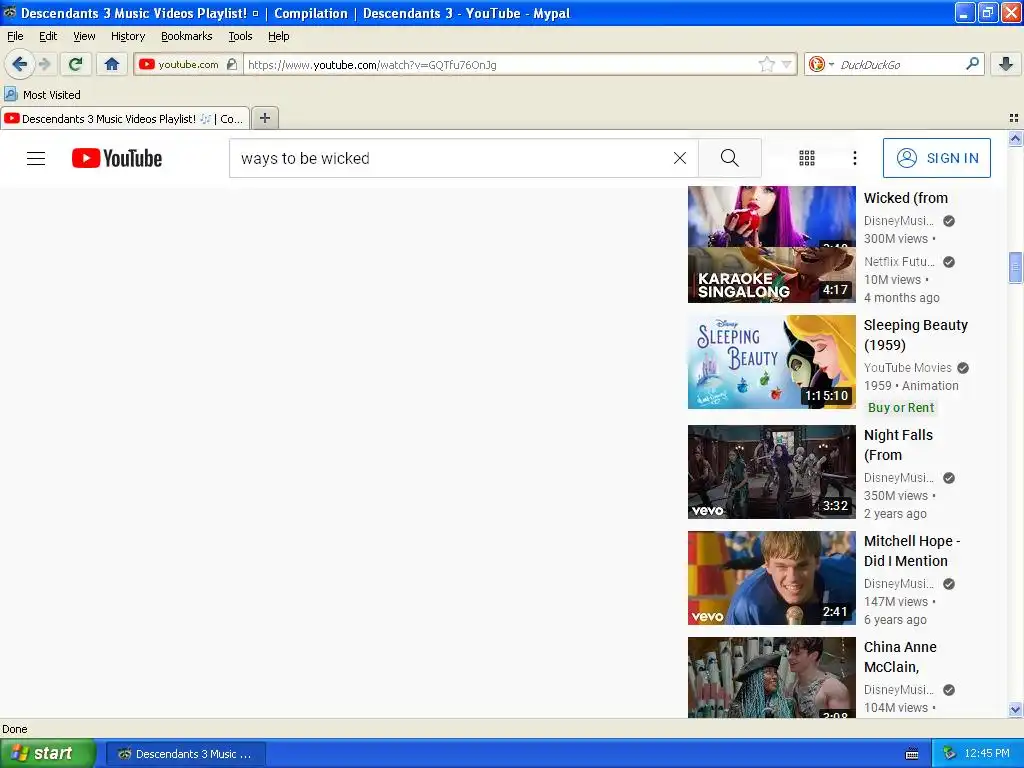The width and height of the screenshot is (1024, 768).
Task: Reload the current YouTube page
Action: [76, 64]
